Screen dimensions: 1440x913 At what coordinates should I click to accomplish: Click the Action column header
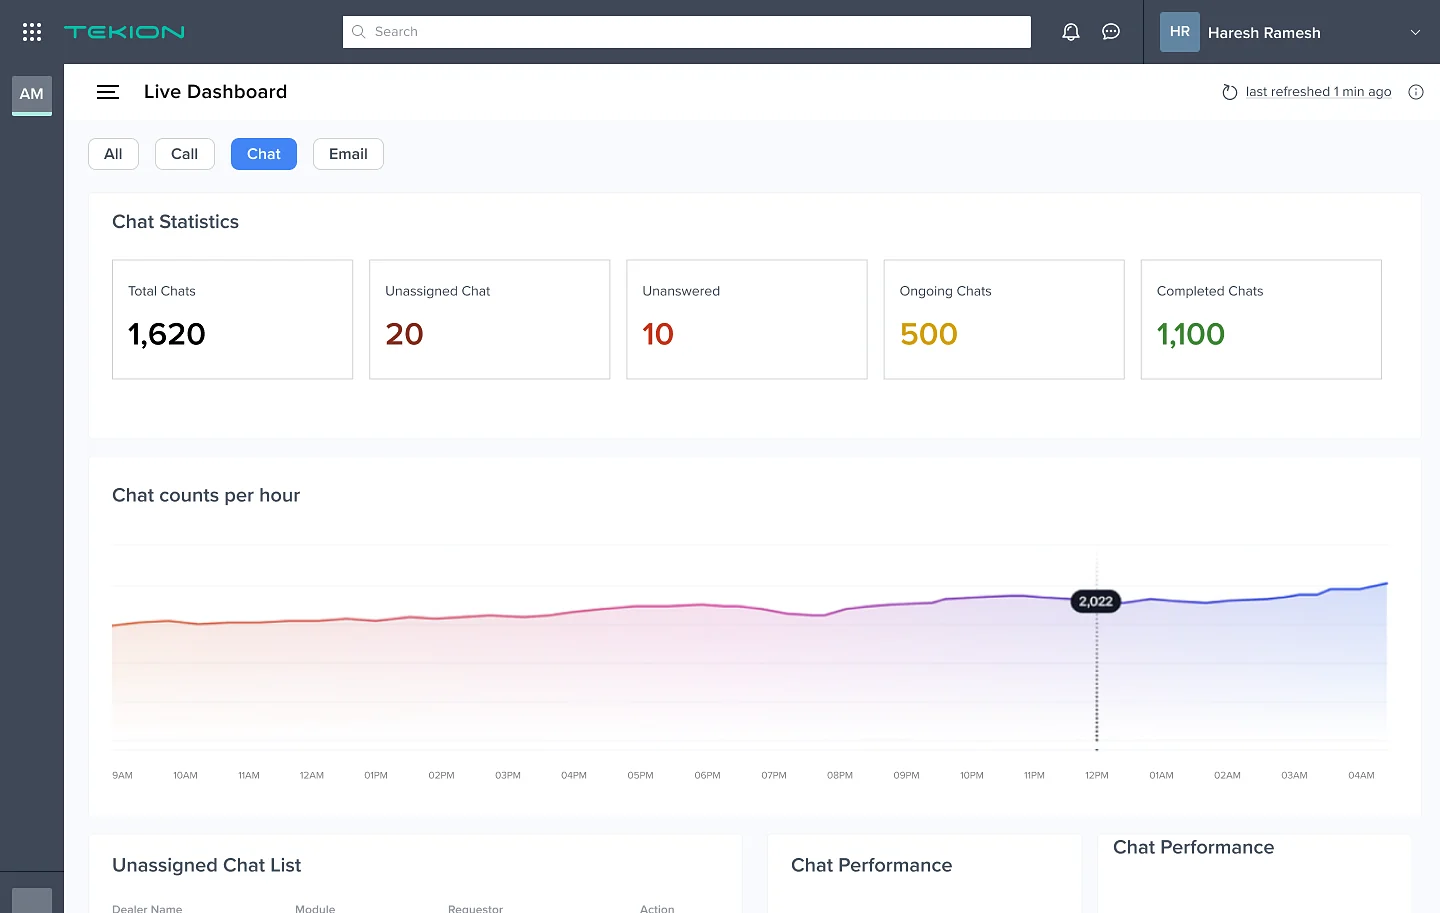click(657, 908)
